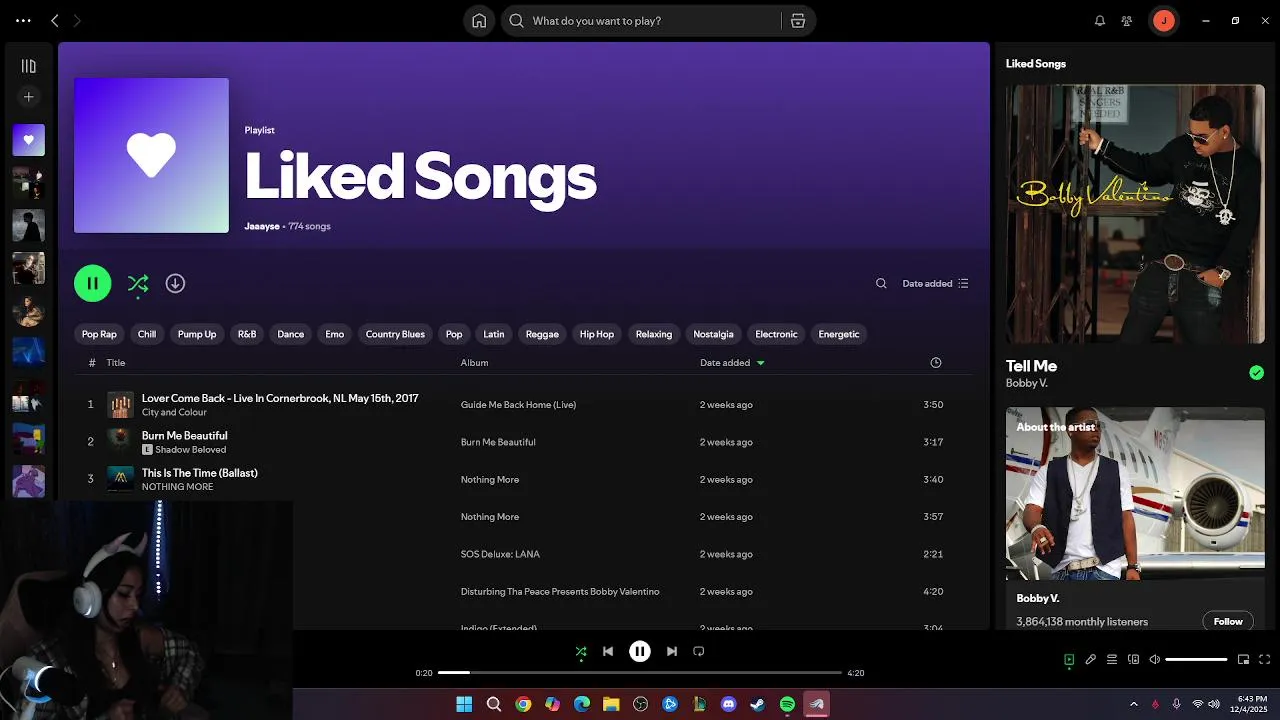Play Lover Come Back live track
The height and width of the screenshot is (720, 1280).
(x=280, y=398)
